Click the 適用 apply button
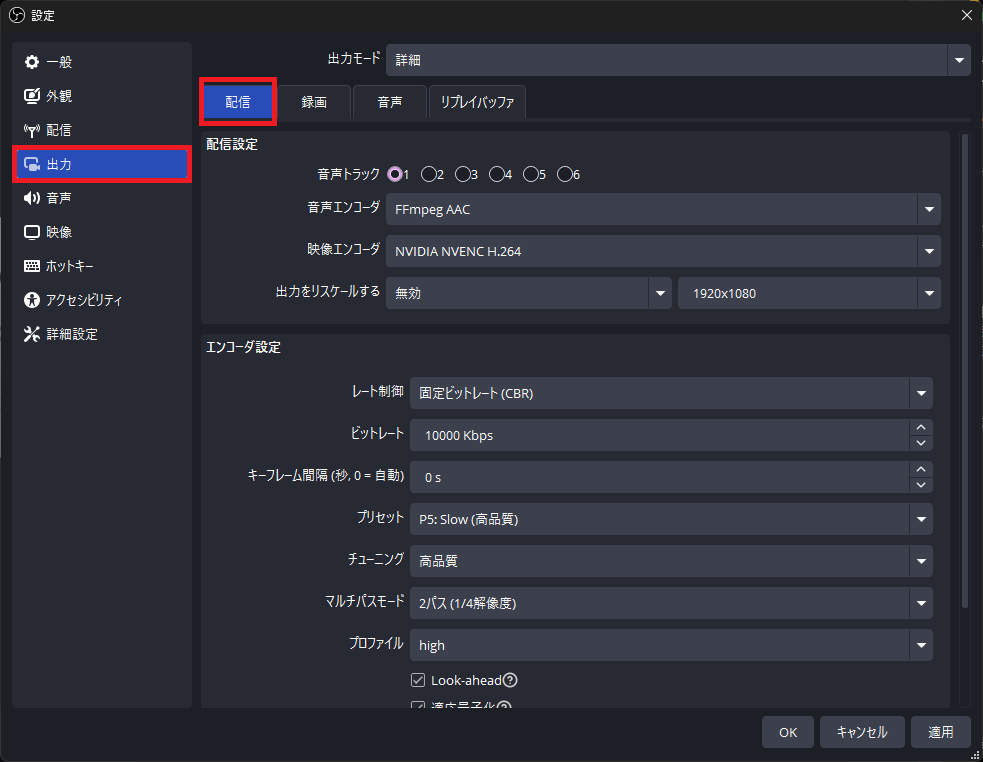The width and height of the screenshot is (983, 762). click(x=940, y=732)
